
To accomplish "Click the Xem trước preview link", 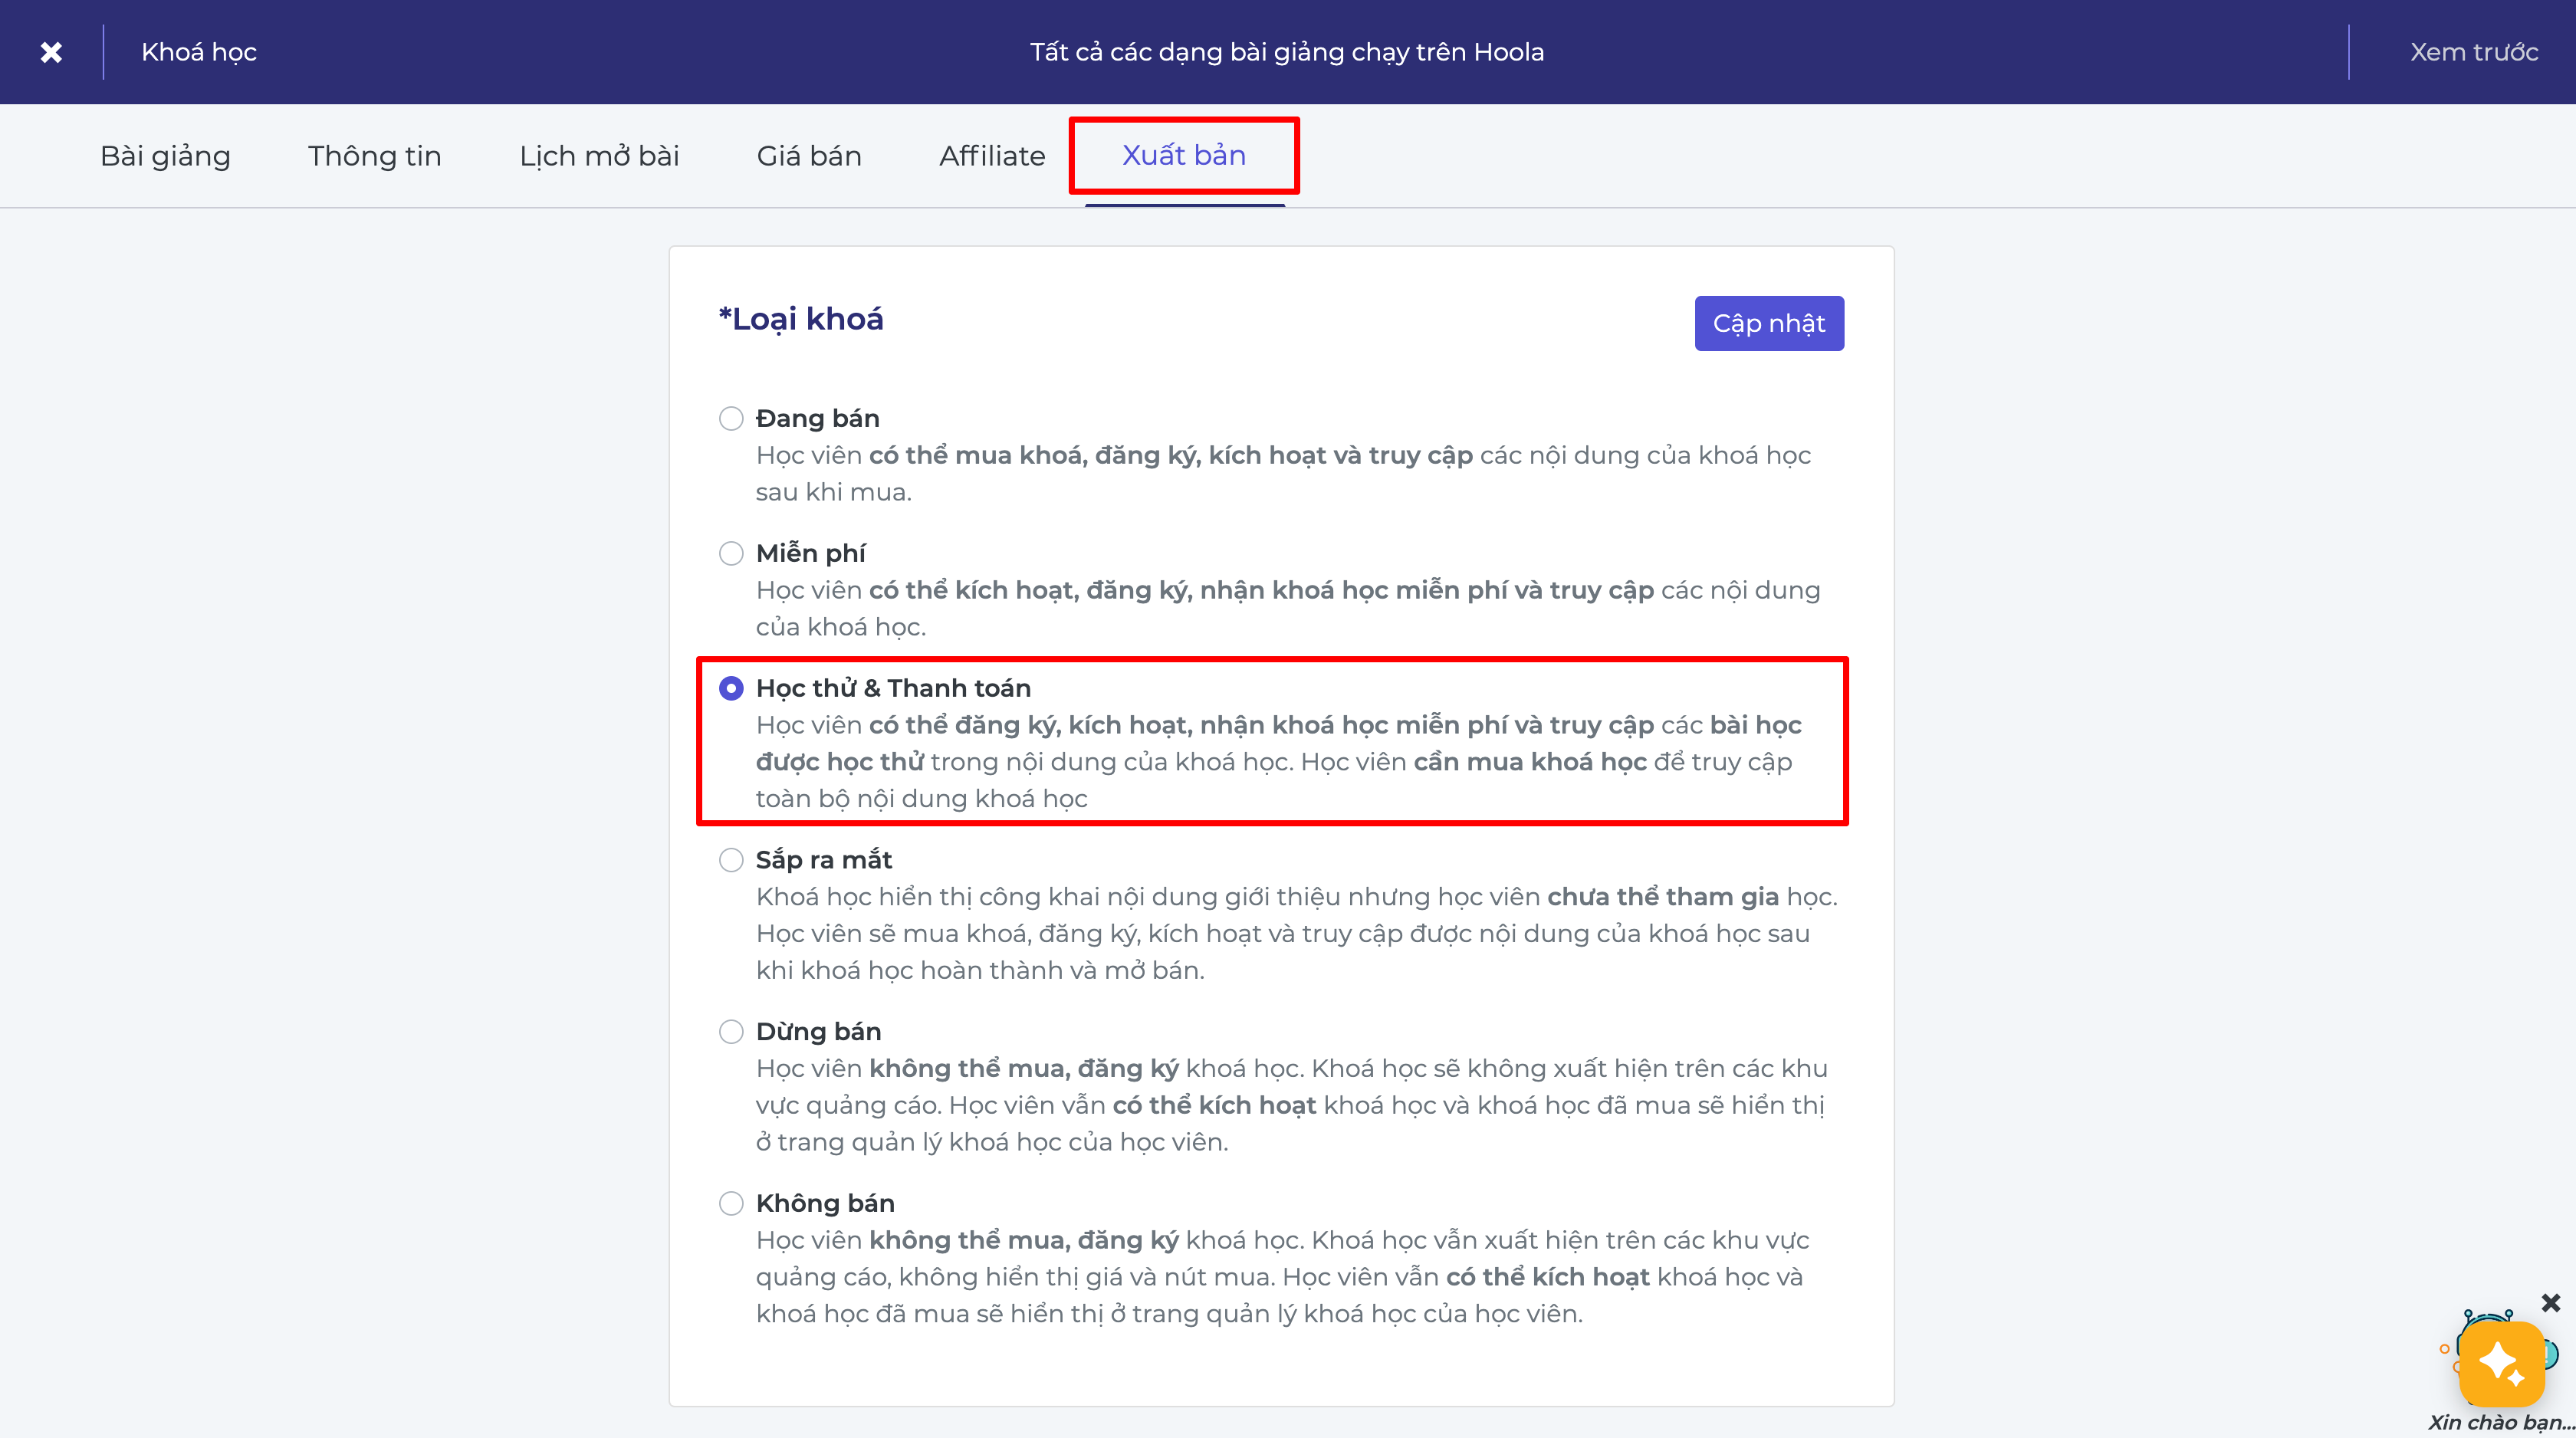I will coord(2474,52).
